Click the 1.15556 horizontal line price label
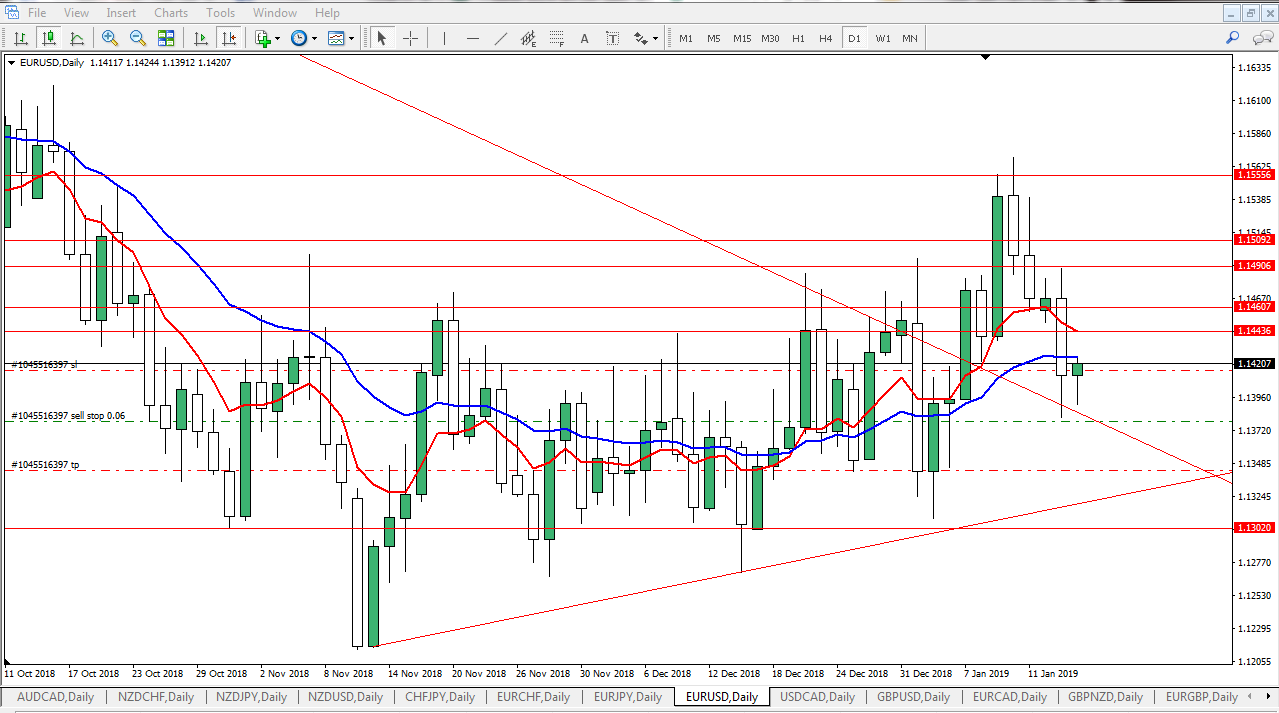Image resolution: width=1279 pixels, height=713 pixels. (x=1254, y=174)
